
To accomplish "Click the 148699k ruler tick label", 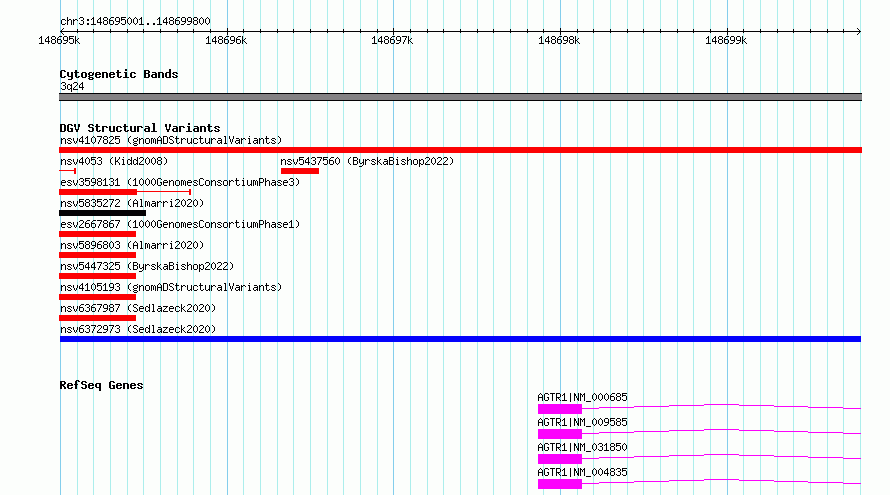I will click(726, 40).
